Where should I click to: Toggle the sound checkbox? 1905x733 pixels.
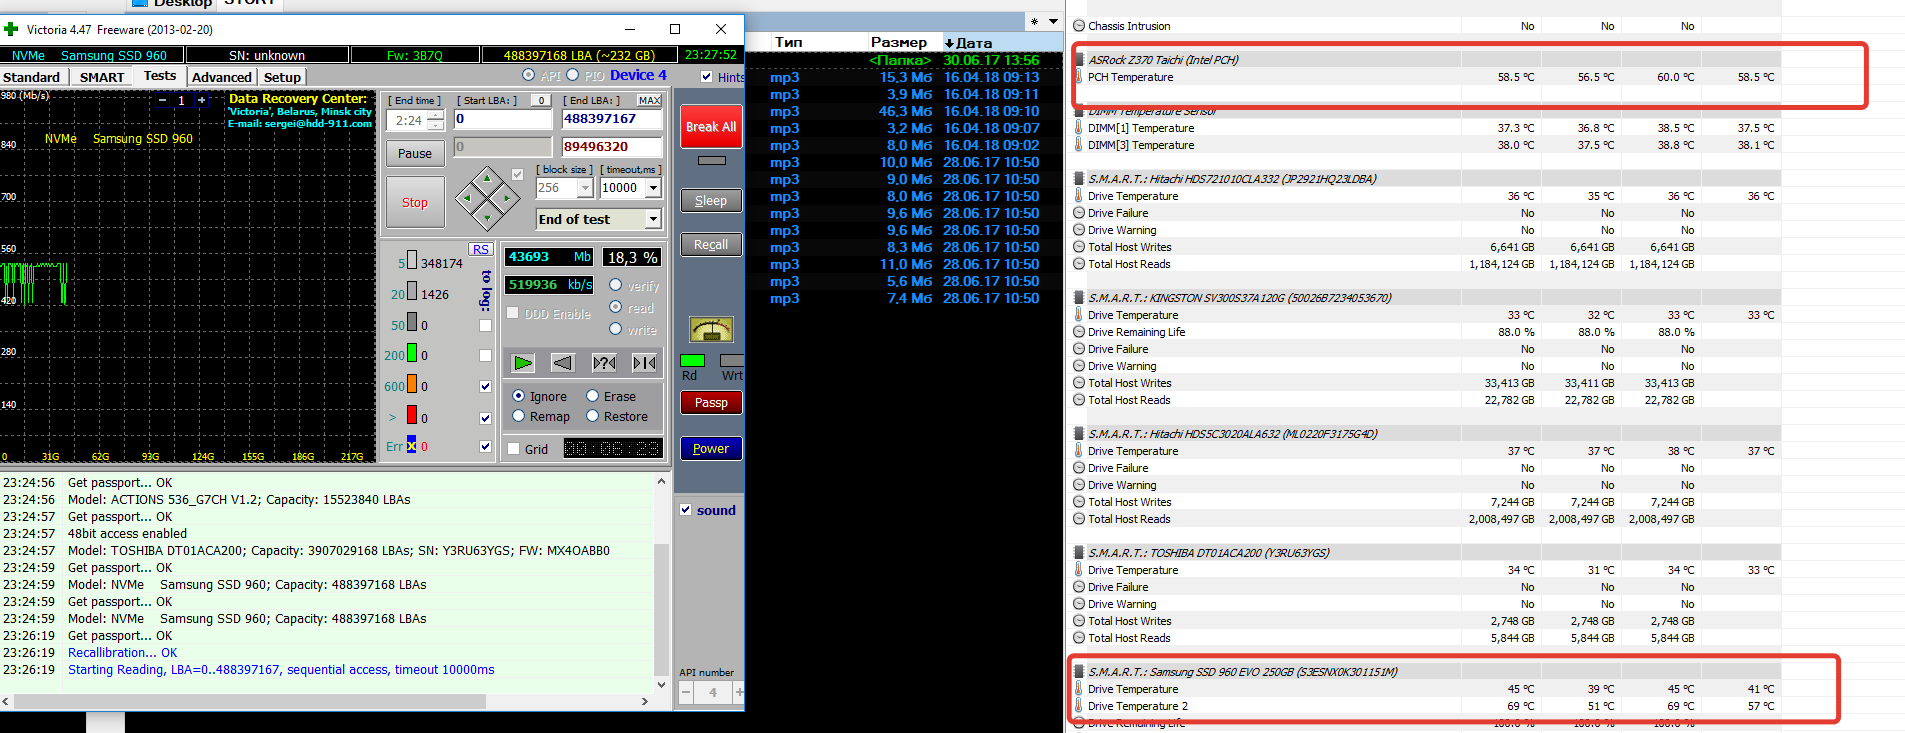(x=686, y=510)
